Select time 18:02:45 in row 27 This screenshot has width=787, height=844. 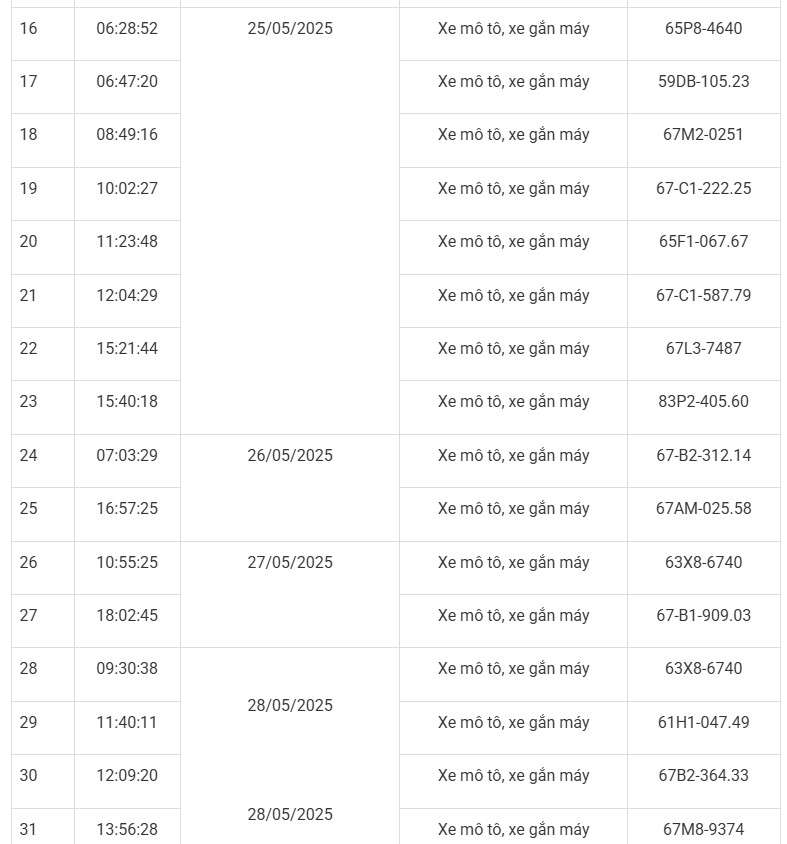point(127,616)
